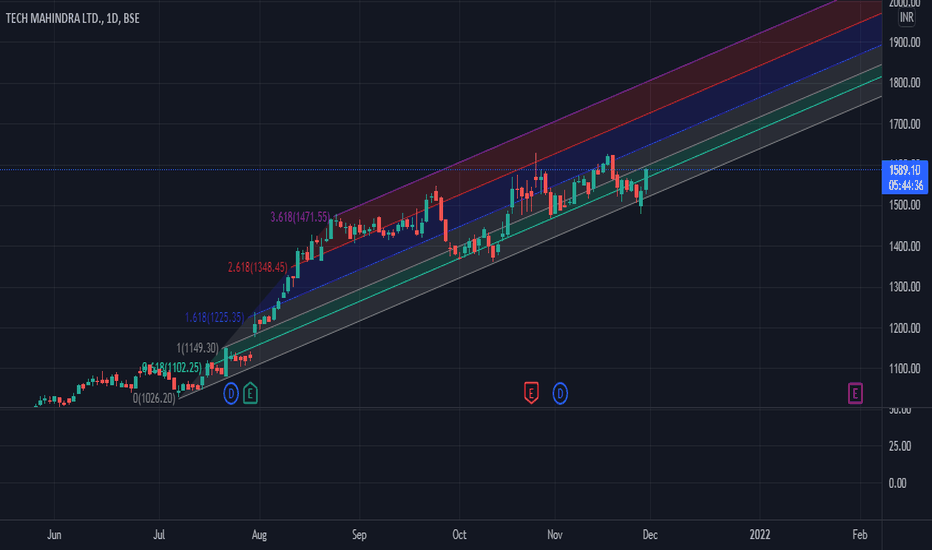The image size is (932, 550).
Task: Click price axis value 1900.00
Action: point(905,42)
